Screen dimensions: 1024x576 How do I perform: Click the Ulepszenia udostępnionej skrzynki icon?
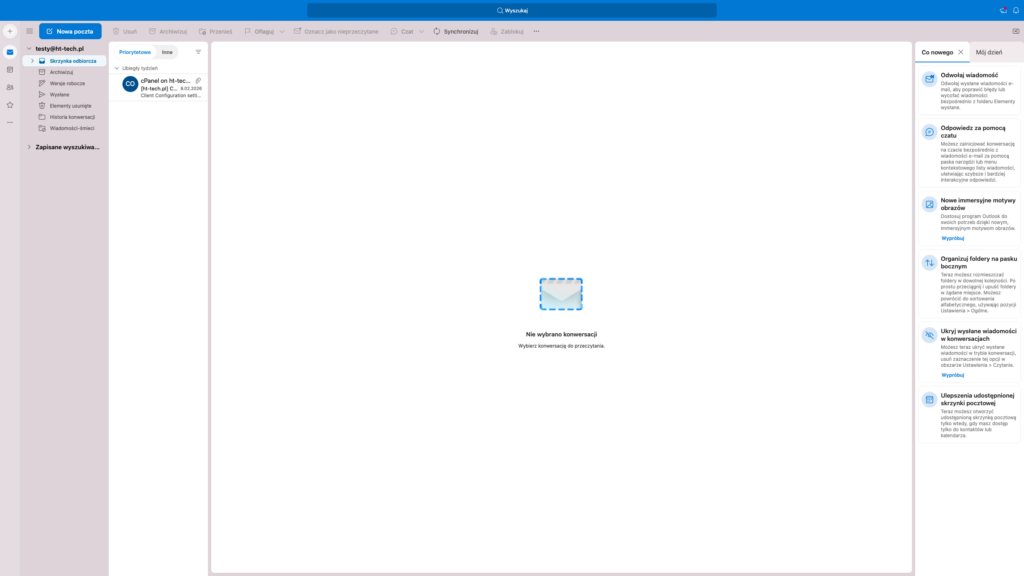pyautogui.click(x=929, y=400)
